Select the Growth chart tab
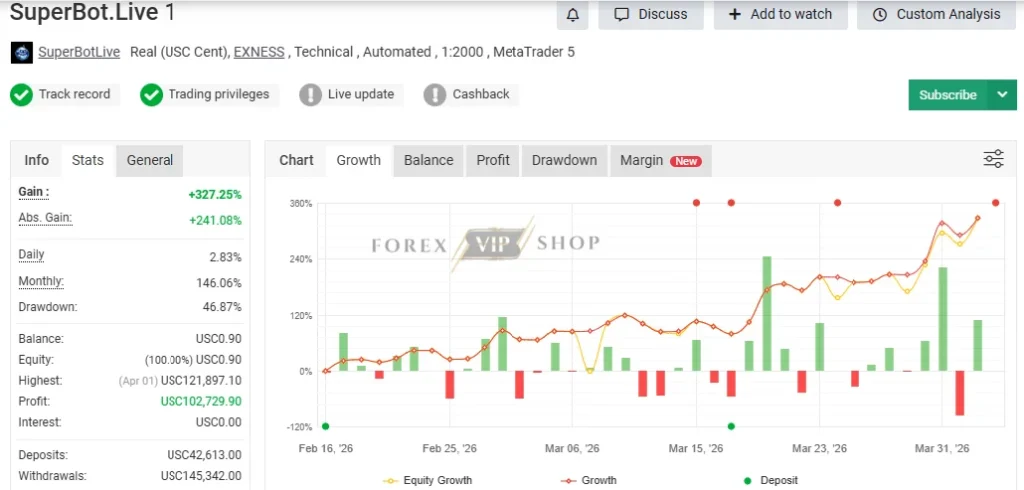Image resolution: width=1024 pixels, height=490 pixels. coord(359,160)
